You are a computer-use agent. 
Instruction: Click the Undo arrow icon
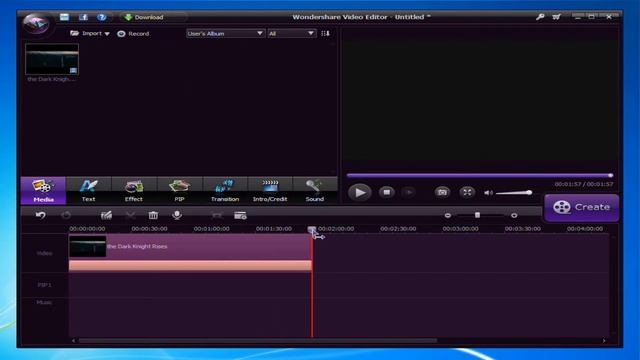pos(40,215)
